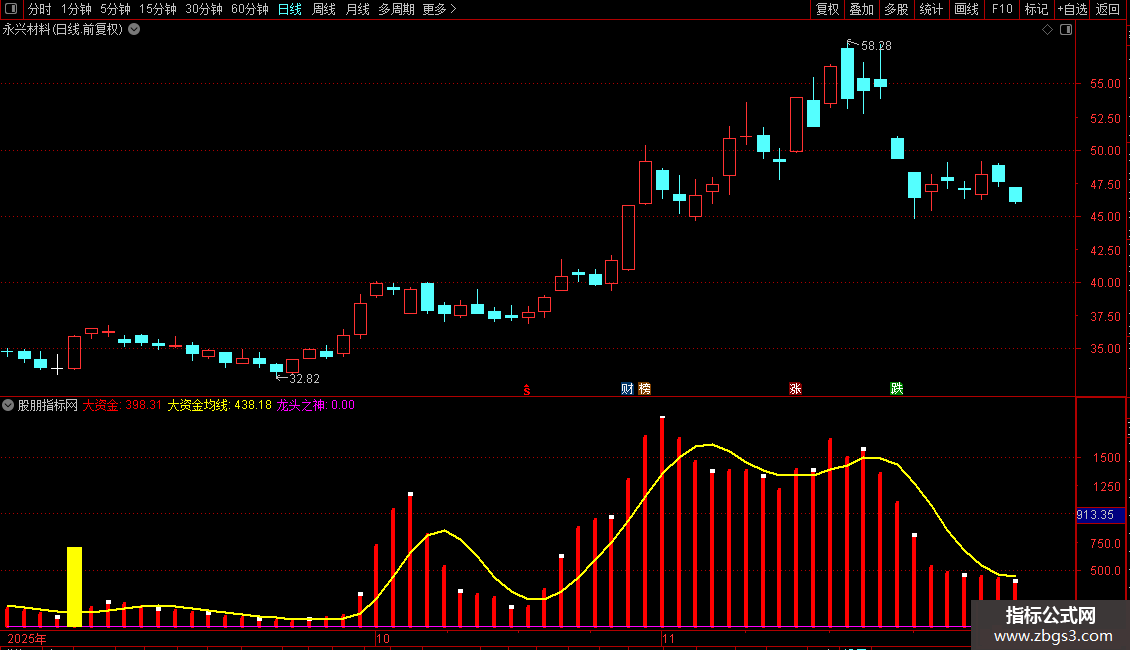Switch to 分时 intraday view
The image size is (1130, 650).
click(40, 9)
